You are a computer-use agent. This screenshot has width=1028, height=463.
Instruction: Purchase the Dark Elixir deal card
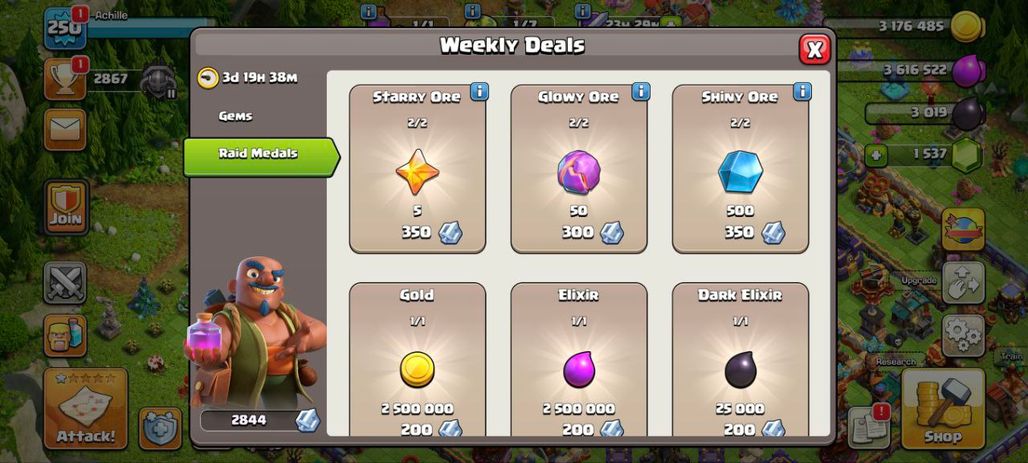[x=740, y=359]
